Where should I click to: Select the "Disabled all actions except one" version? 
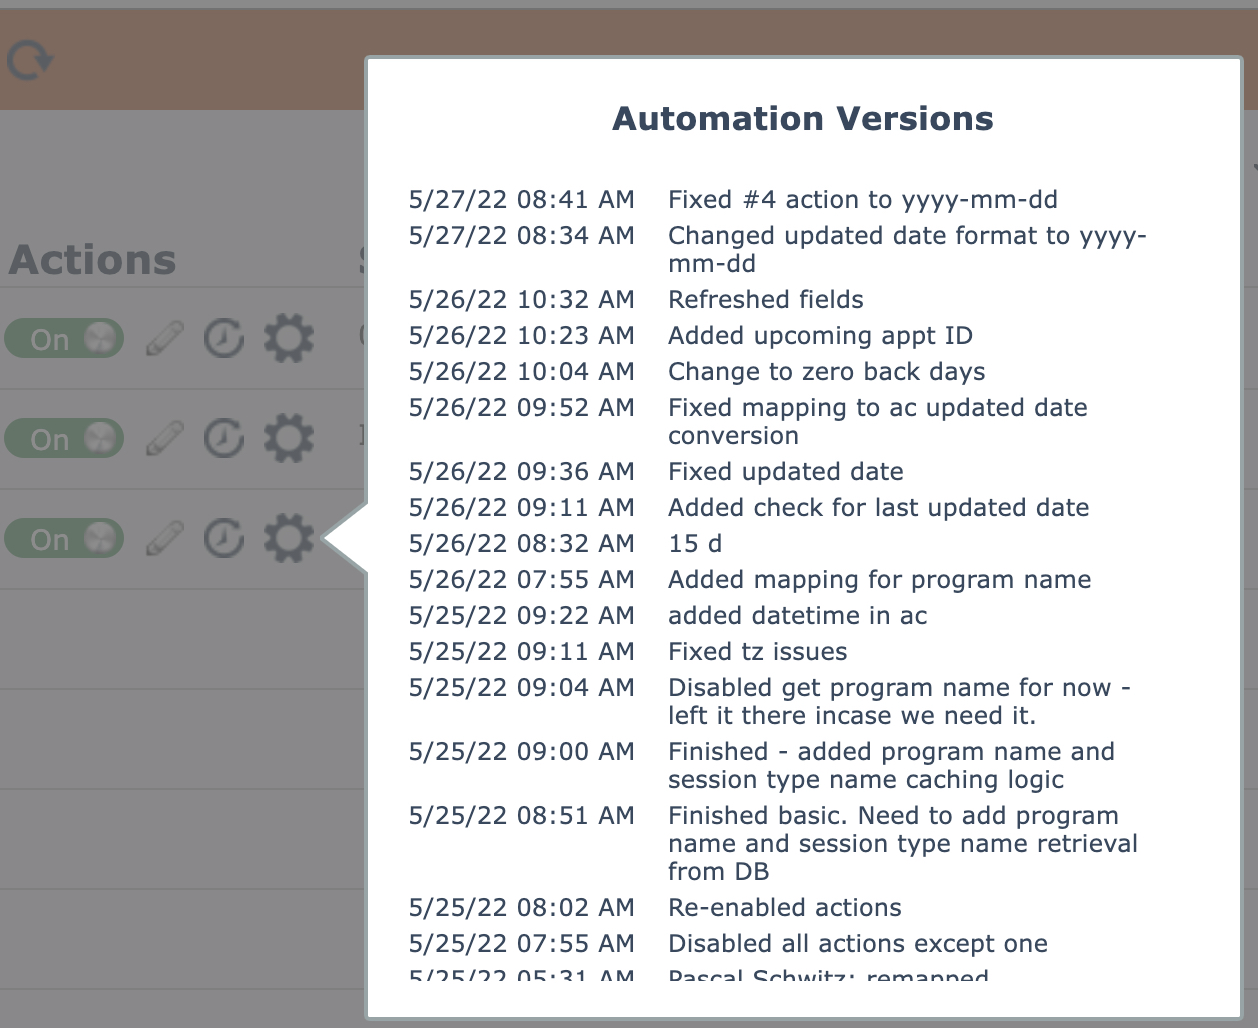(857, 944)
